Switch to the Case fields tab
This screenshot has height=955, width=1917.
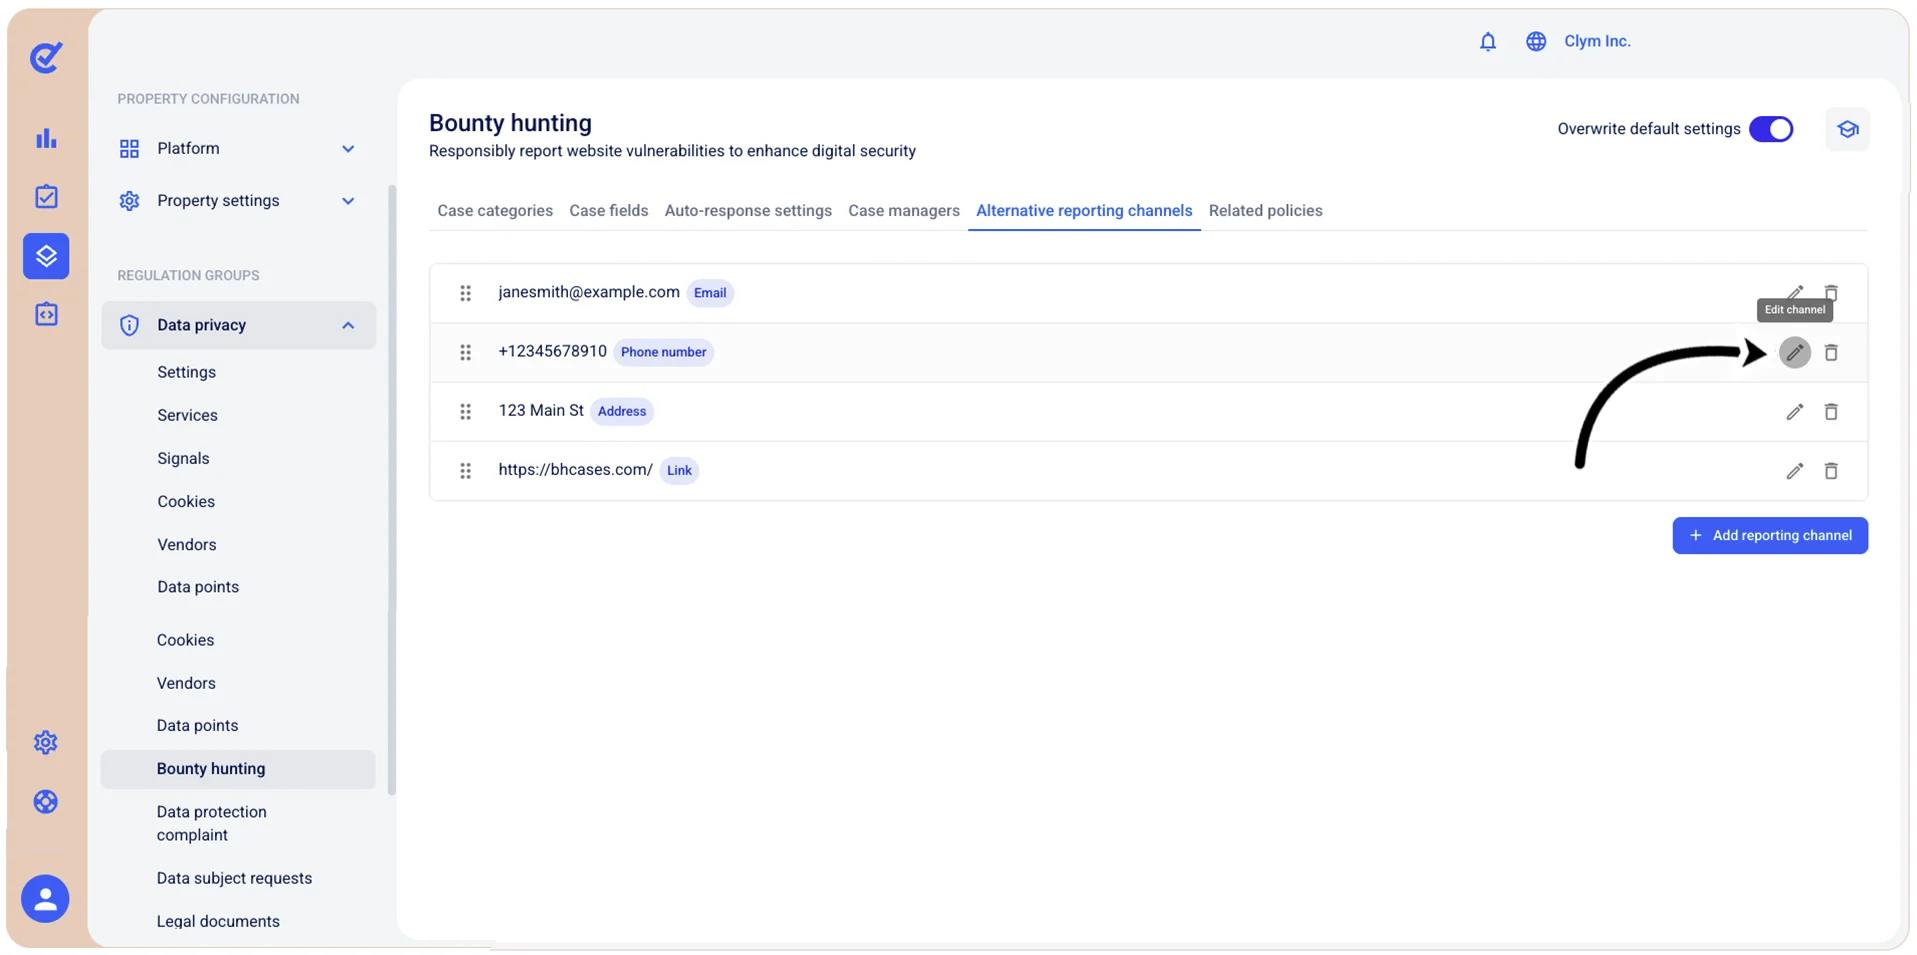[609, 210]
